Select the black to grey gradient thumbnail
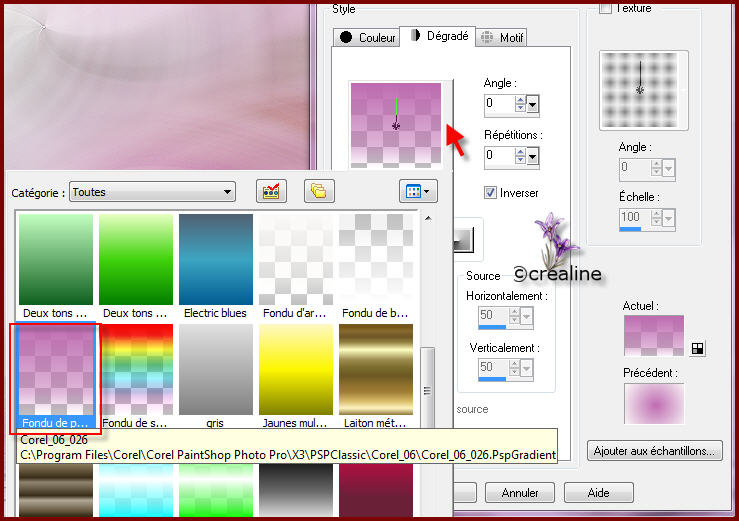 tap(296, 490)
